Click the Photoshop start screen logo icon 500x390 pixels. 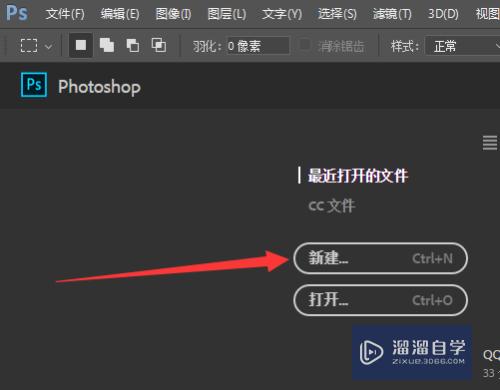click(x=34, y=85)
